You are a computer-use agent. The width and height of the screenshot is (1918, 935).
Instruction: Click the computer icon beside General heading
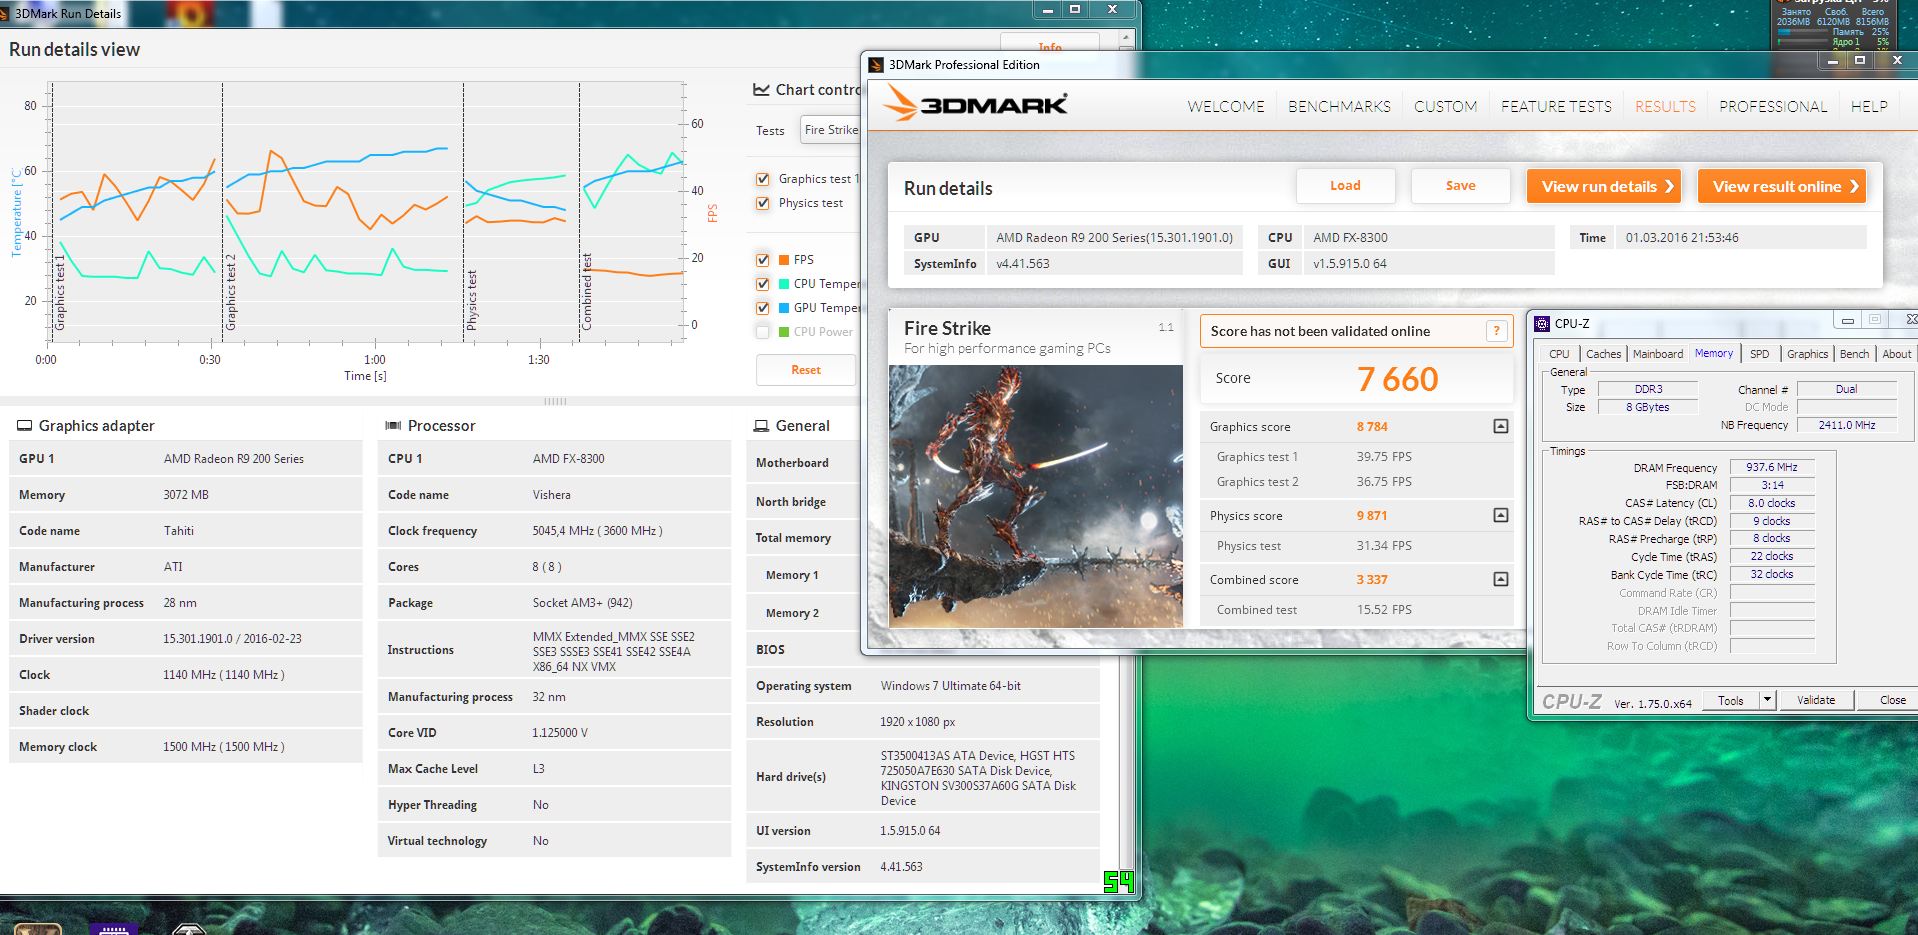pos(761,426)
